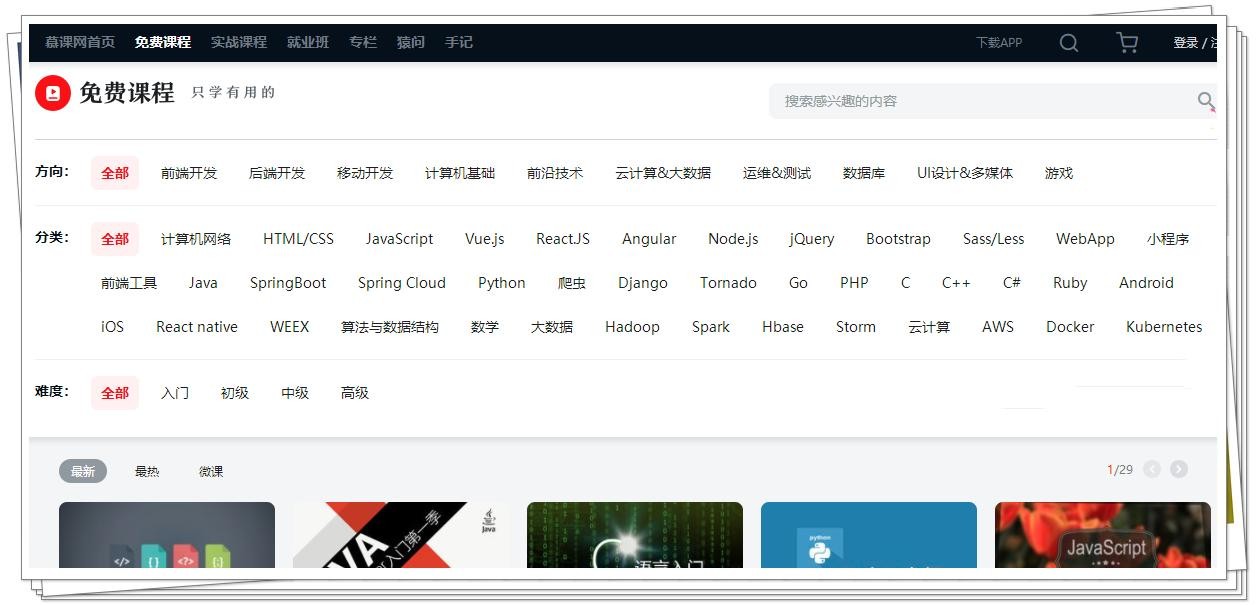Go to next page arrow of courses
1258x605 pixels.
(1179, 469)
